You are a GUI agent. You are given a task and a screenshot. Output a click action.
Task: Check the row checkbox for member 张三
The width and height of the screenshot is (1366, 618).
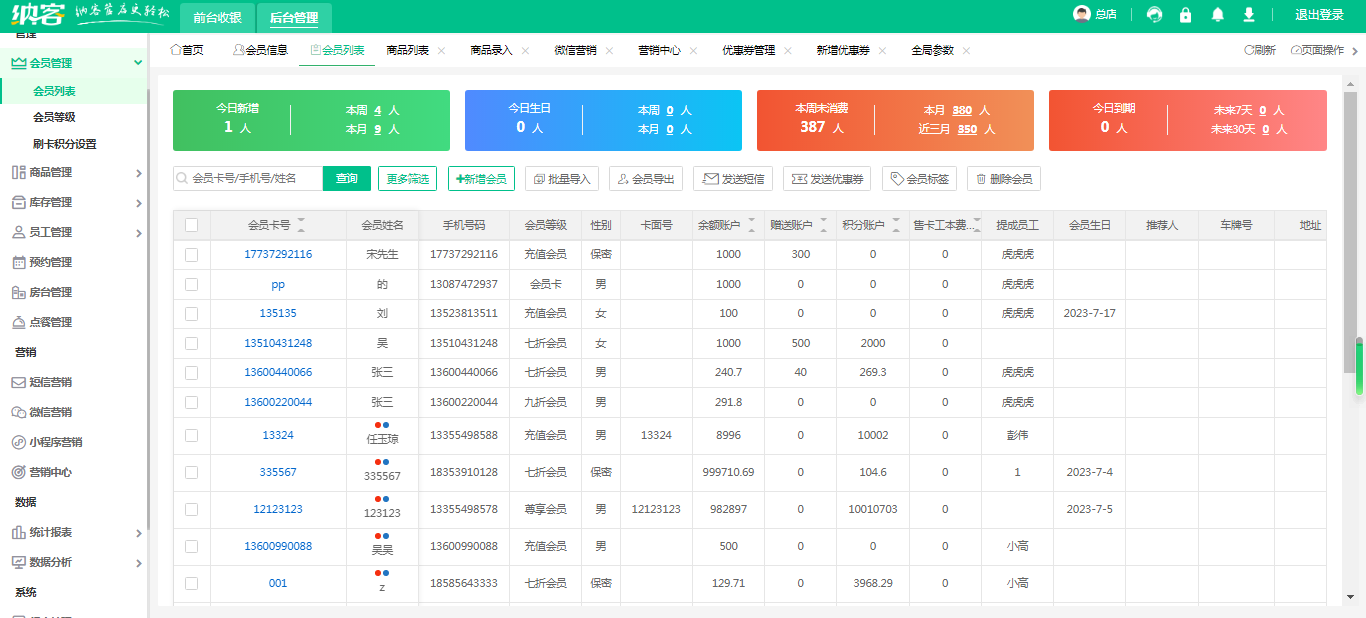[192, 372]
